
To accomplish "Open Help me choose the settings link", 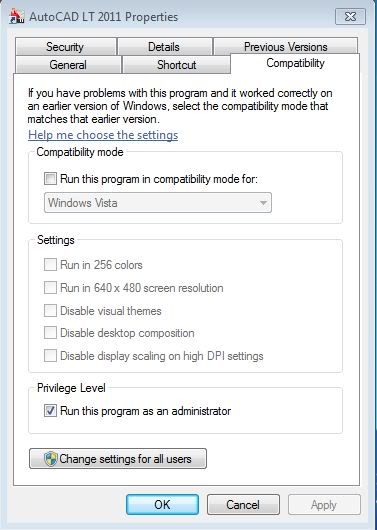I will 103,135.
